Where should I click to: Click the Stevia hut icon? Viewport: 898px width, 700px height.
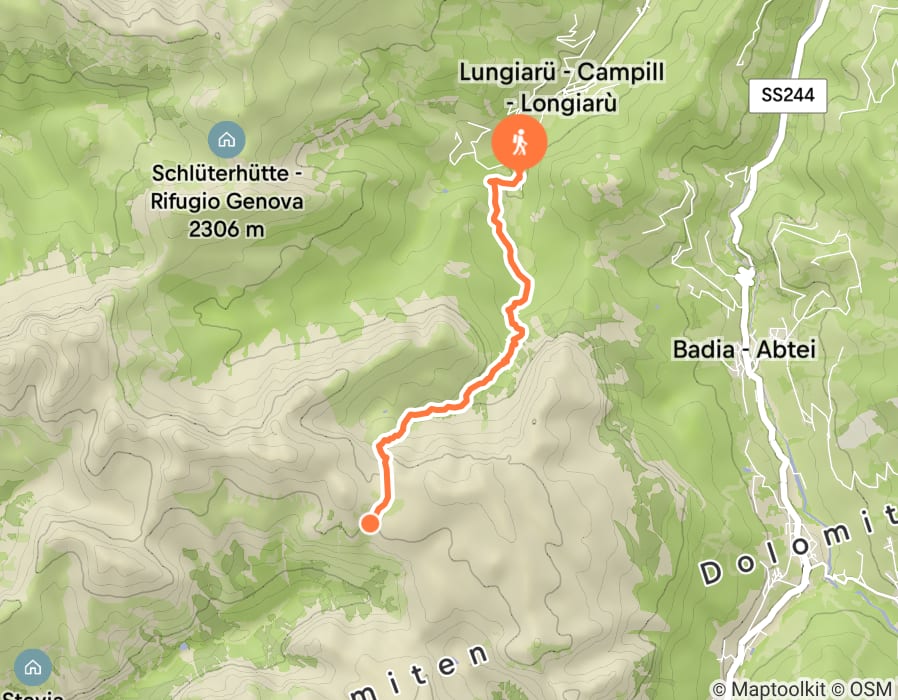click(x=33, y=667)
